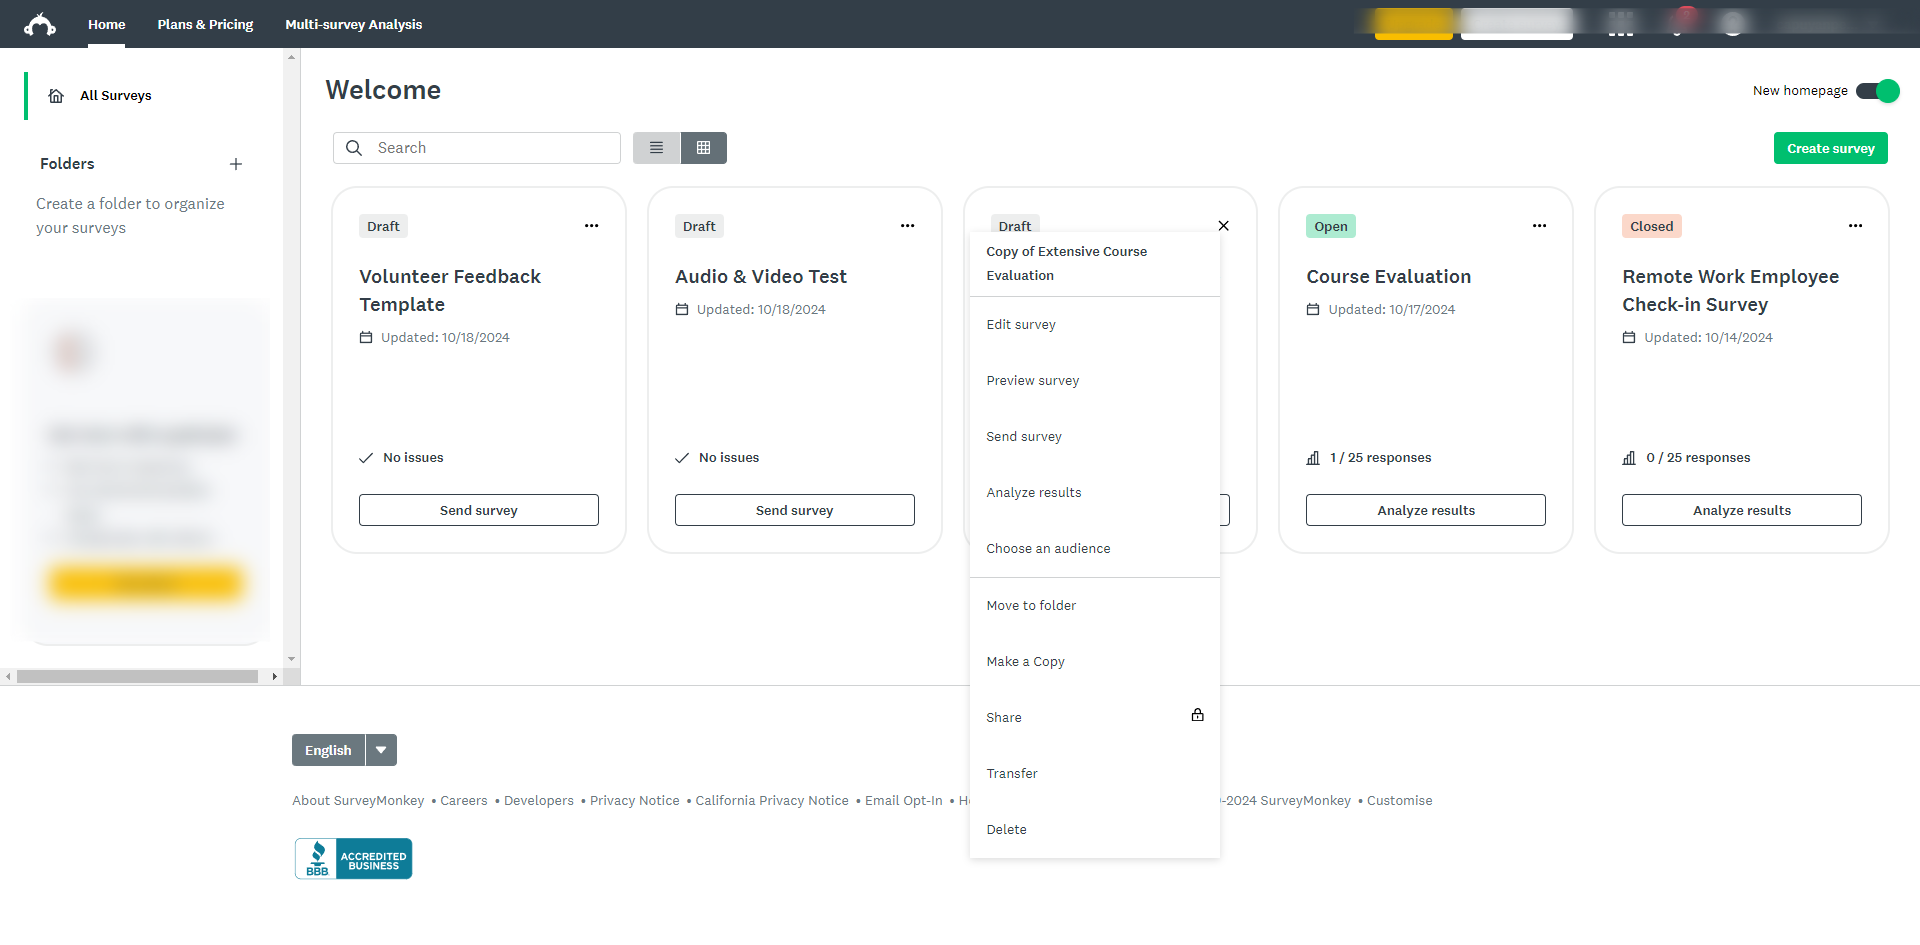Send the Audio & Video Test survey
This screenshot has width=1920, height=945.
pyautogui.click(x=795, y=510)
